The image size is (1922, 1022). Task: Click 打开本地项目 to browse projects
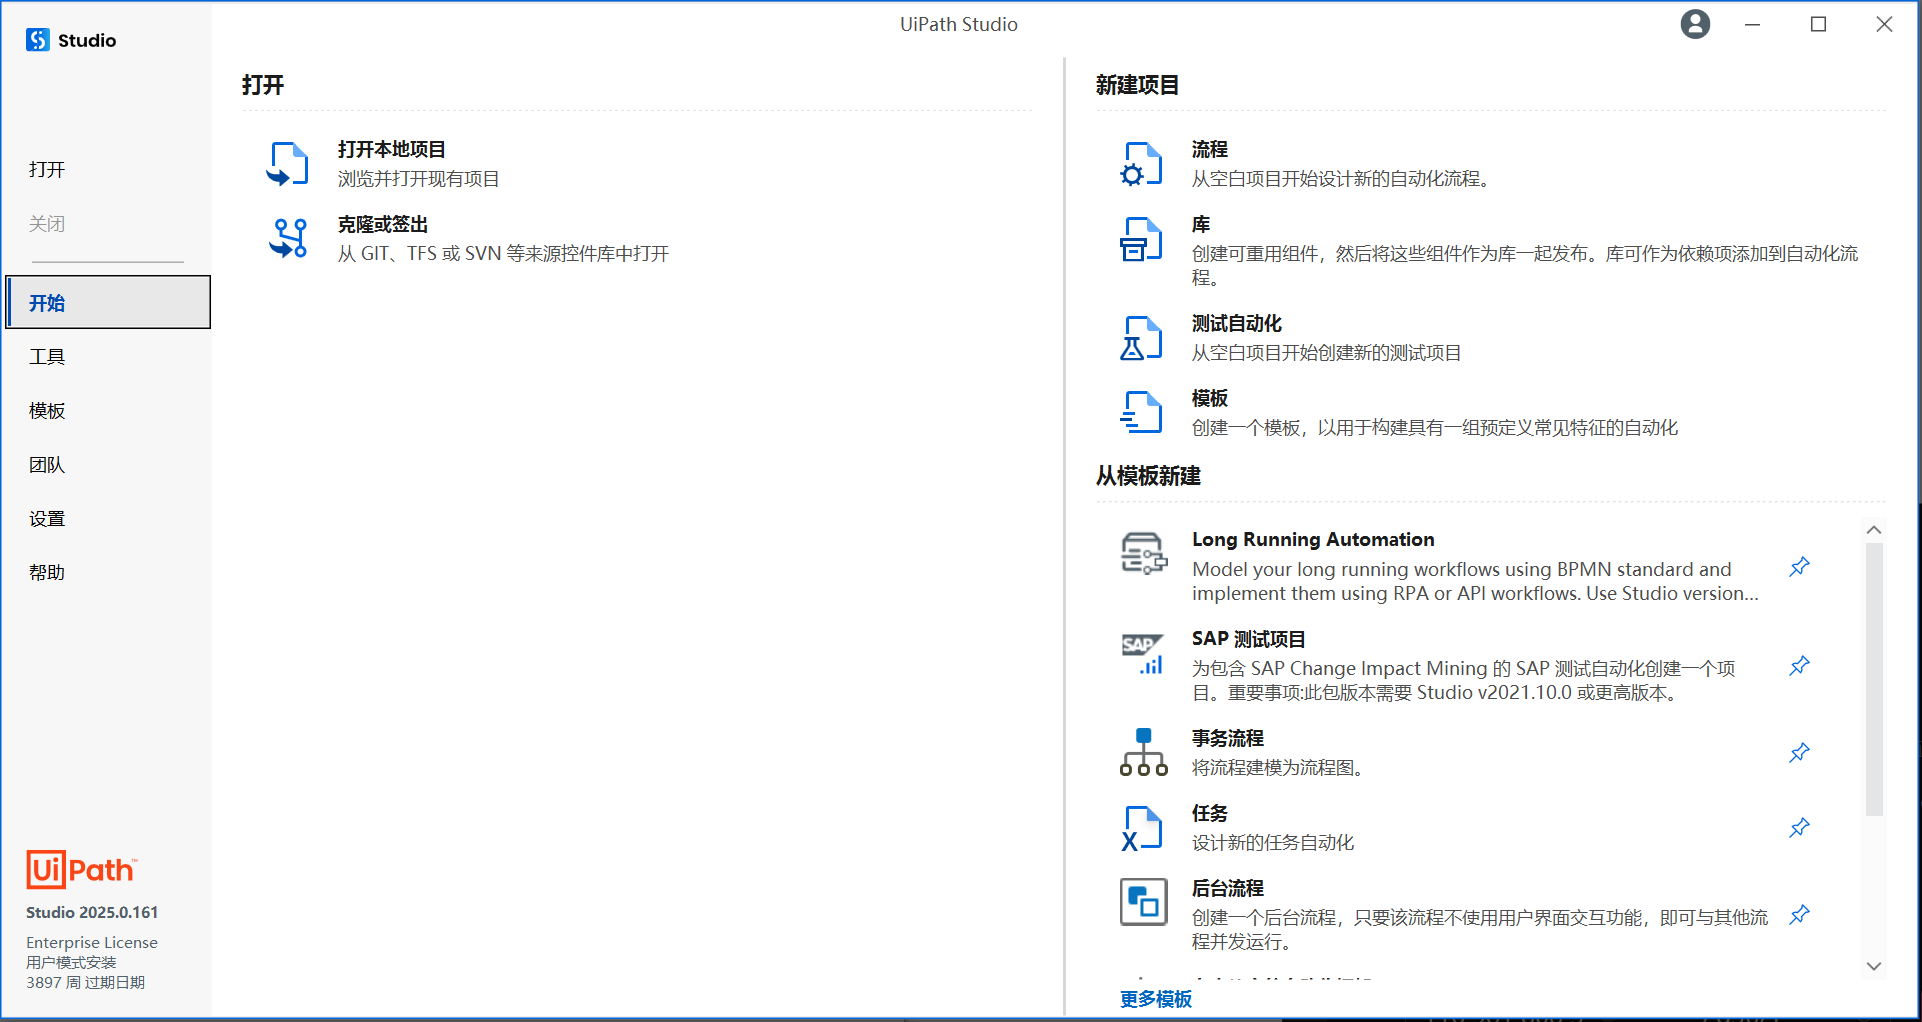pos(392,149)
